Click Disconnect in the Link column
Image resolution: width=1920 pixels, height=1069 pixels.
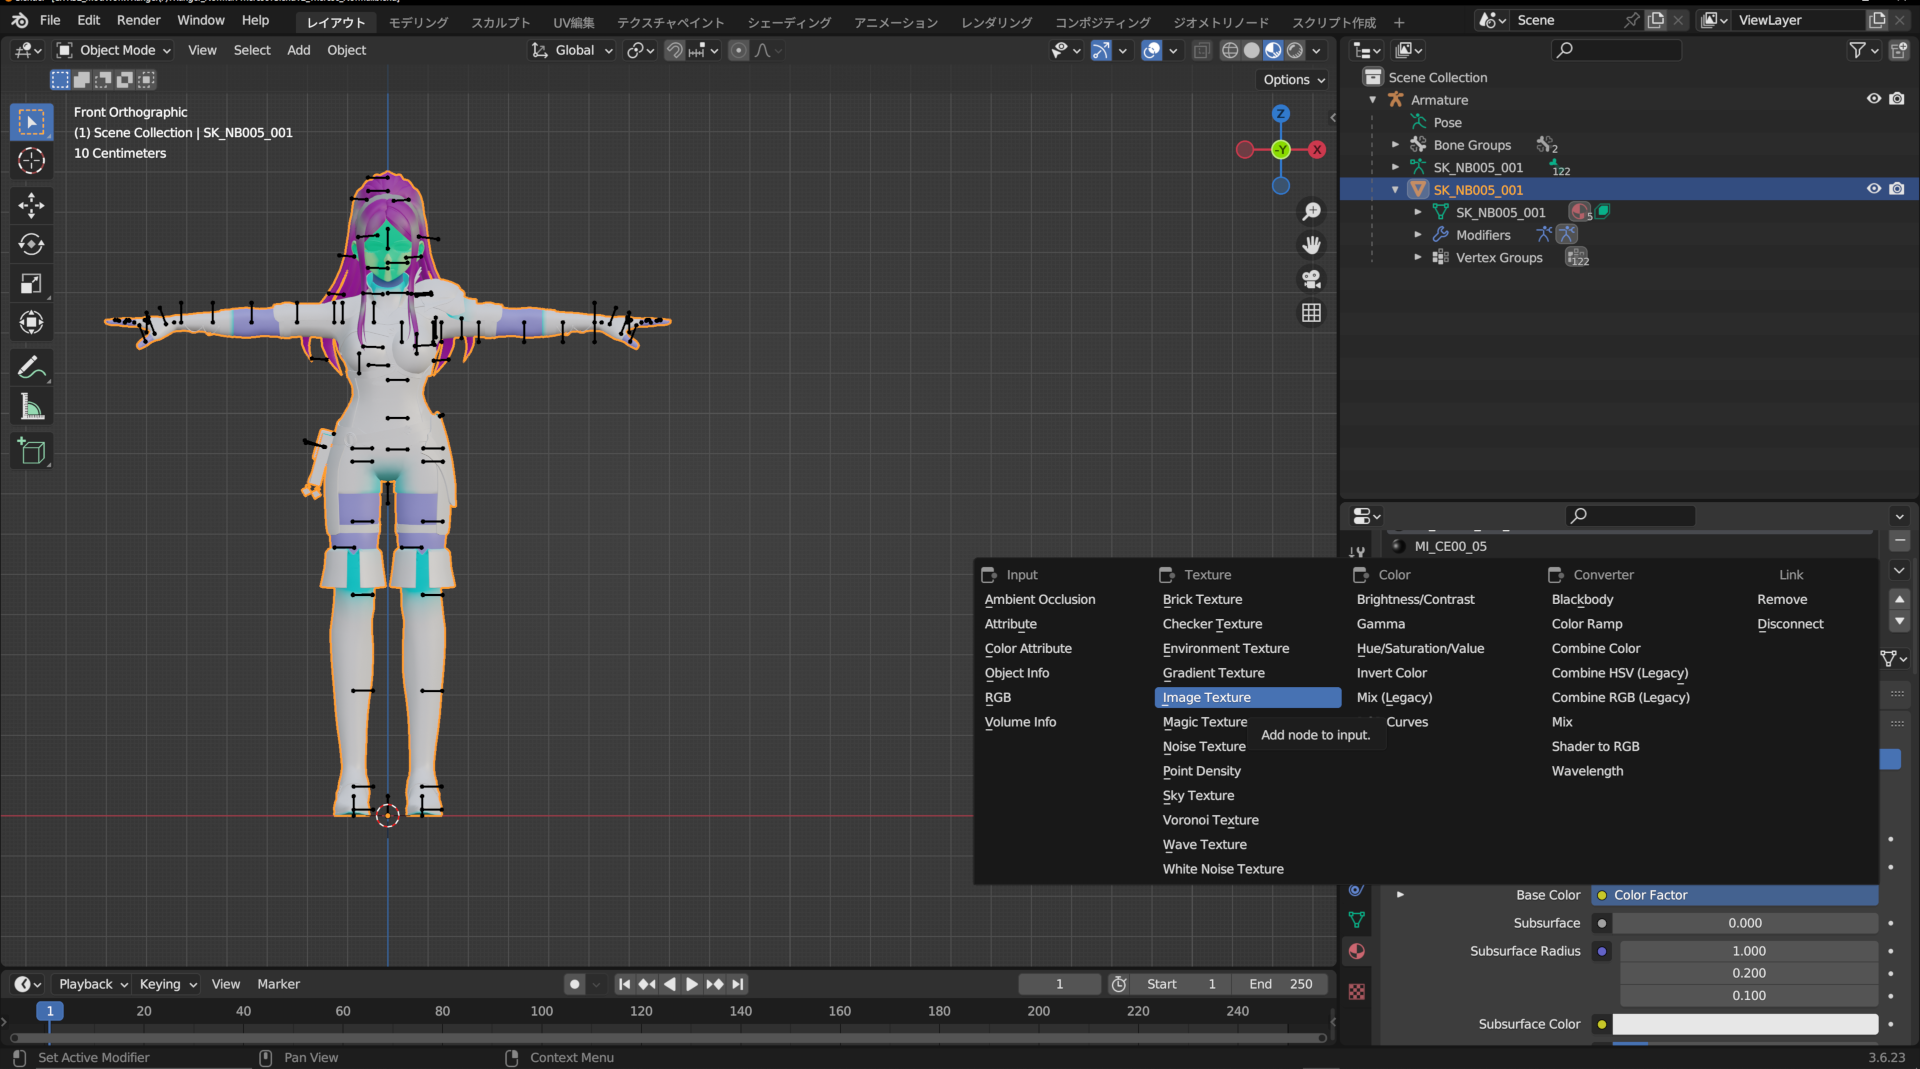pyautogui.click(x=1790, y=624)
